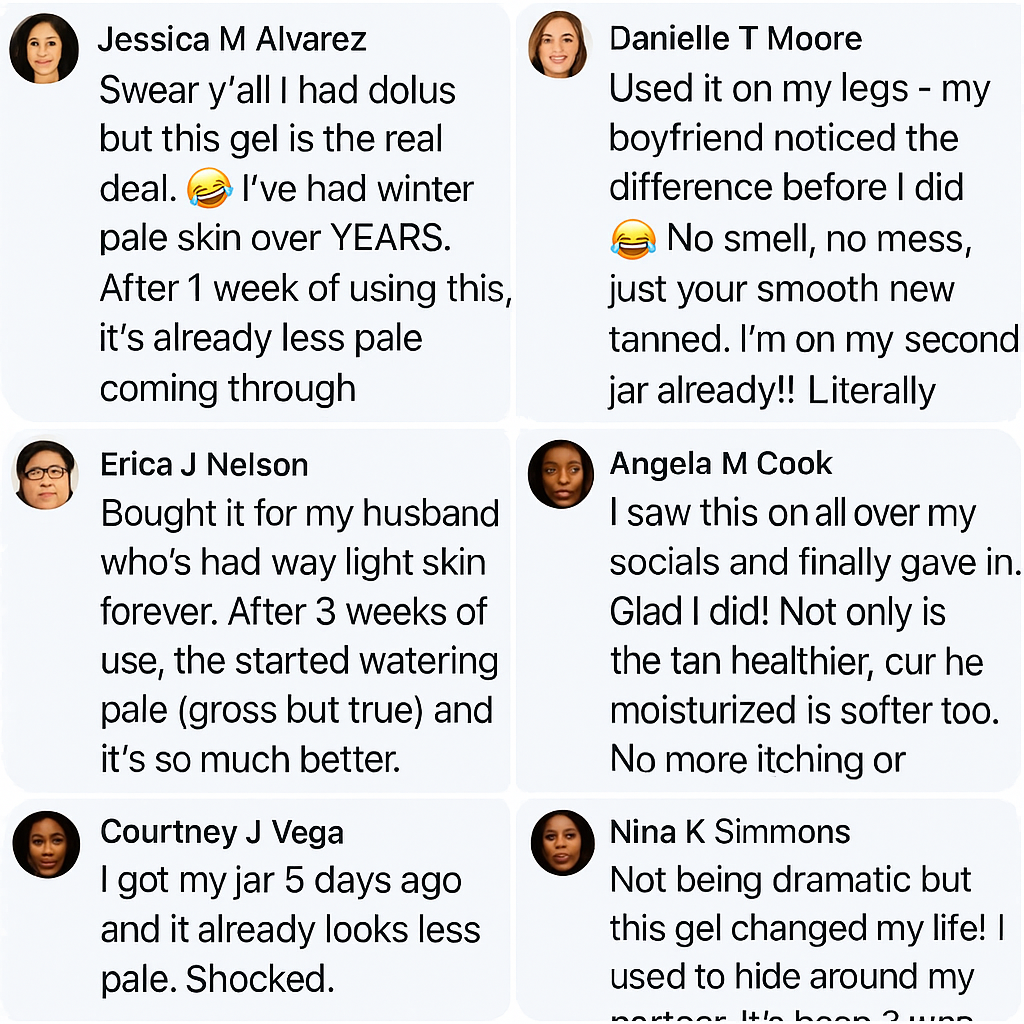Open Jessica M Alvarez's profile picture
Screen dimensions: 1024x1024
coord(44,48)
